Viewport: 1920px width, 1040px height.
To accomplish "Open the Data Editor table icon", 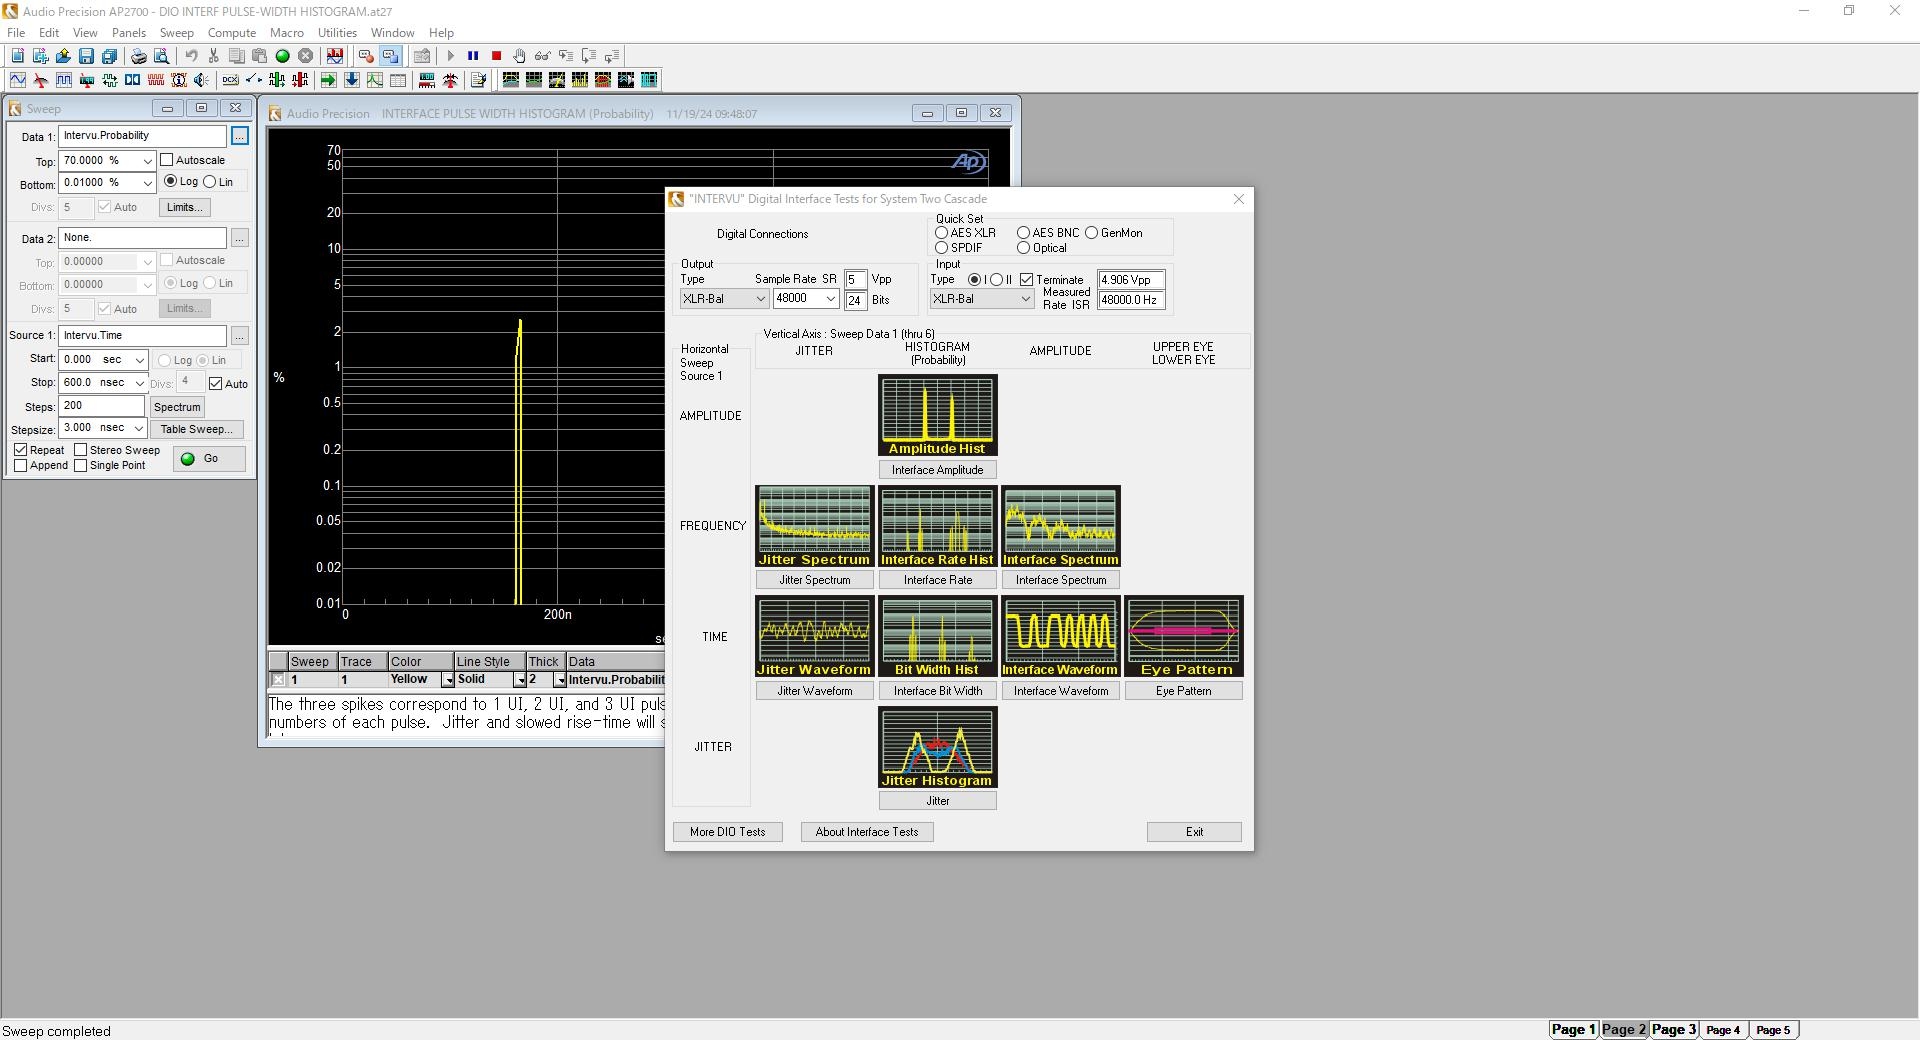I will pos(398,80).
